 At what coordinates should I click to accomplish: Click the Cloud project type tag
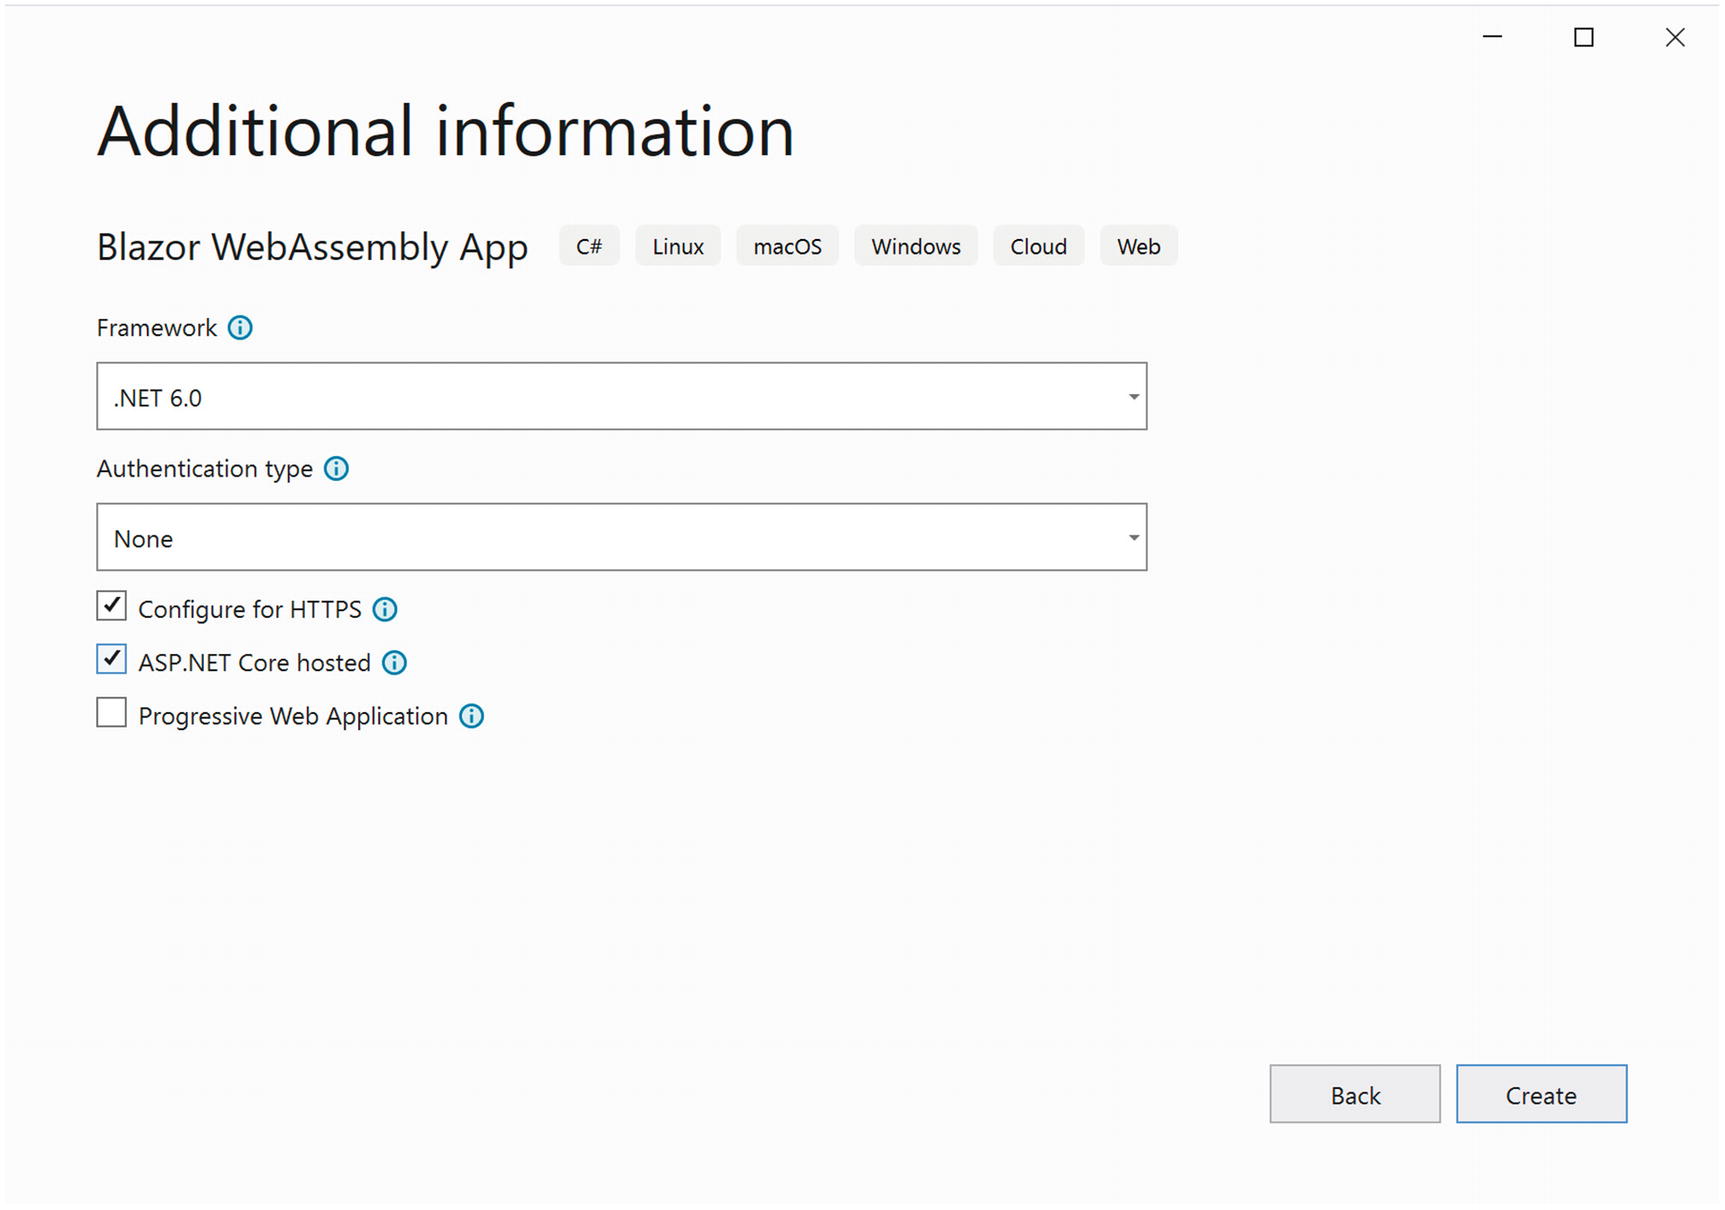click(1038, 247)
